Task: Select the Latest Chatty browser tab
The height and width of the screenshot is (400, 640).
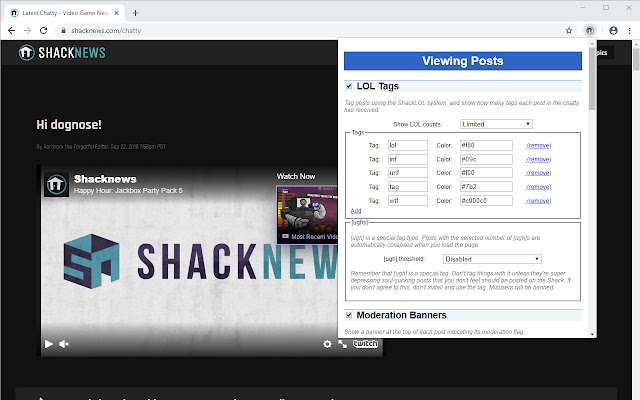Action: [x=65, y=13]
